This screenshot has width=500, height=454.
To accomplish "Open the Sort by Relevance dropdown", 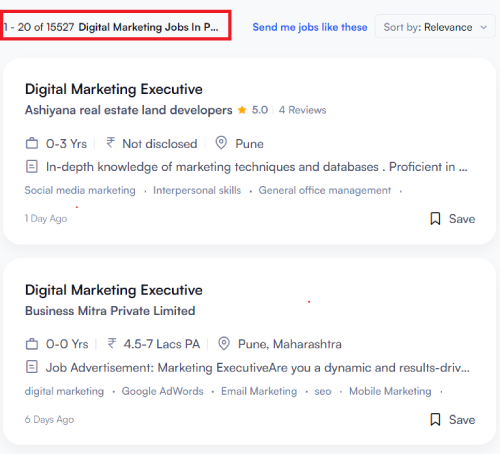I will pos(435,26).
